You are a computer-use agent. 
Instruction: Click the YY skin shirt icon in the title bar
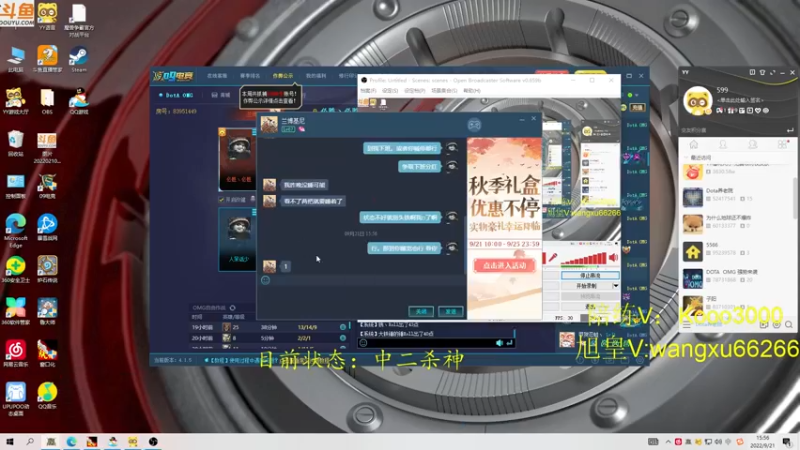pos(762,72)
